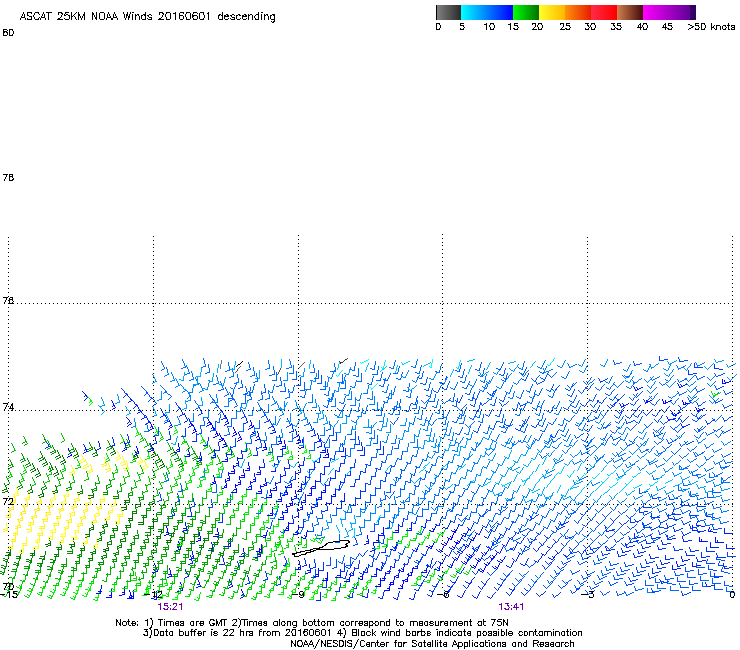Click the note line 'Times are GMT'
Viewport: 740px width, 650px height.
(x=194, y=623)
